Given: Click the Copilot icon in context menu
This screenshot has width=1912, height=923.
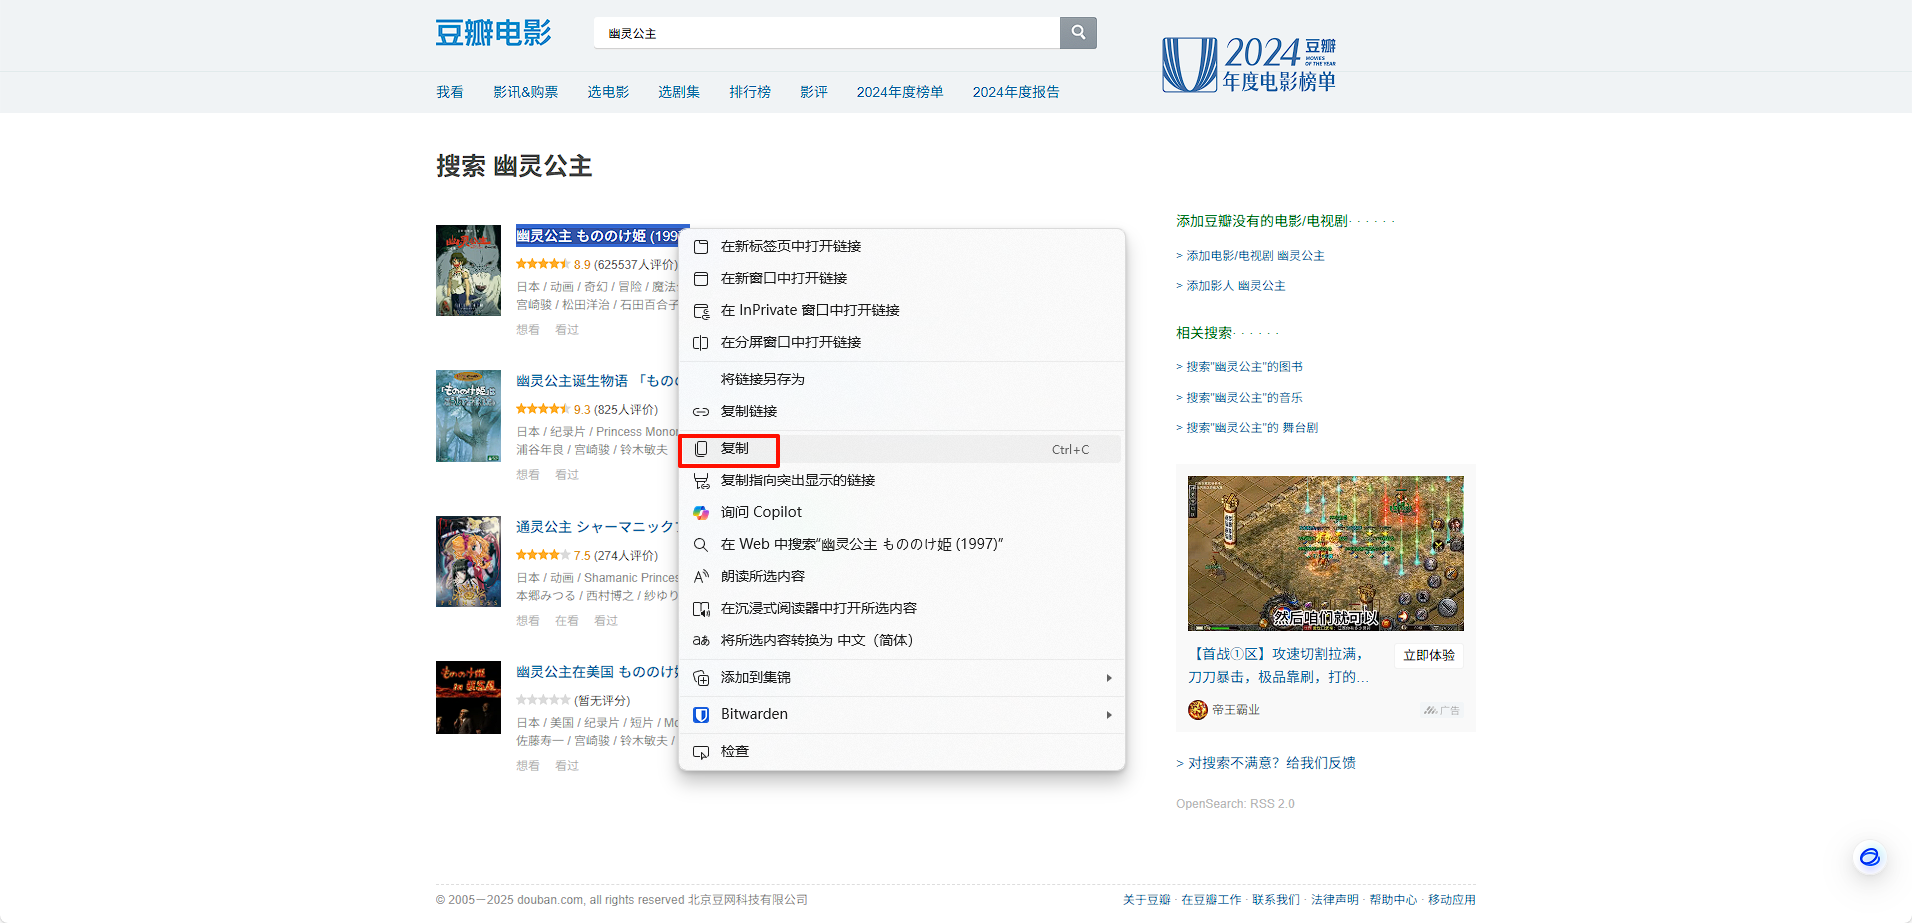Looking at the screenshot, I should pos(701,513).
